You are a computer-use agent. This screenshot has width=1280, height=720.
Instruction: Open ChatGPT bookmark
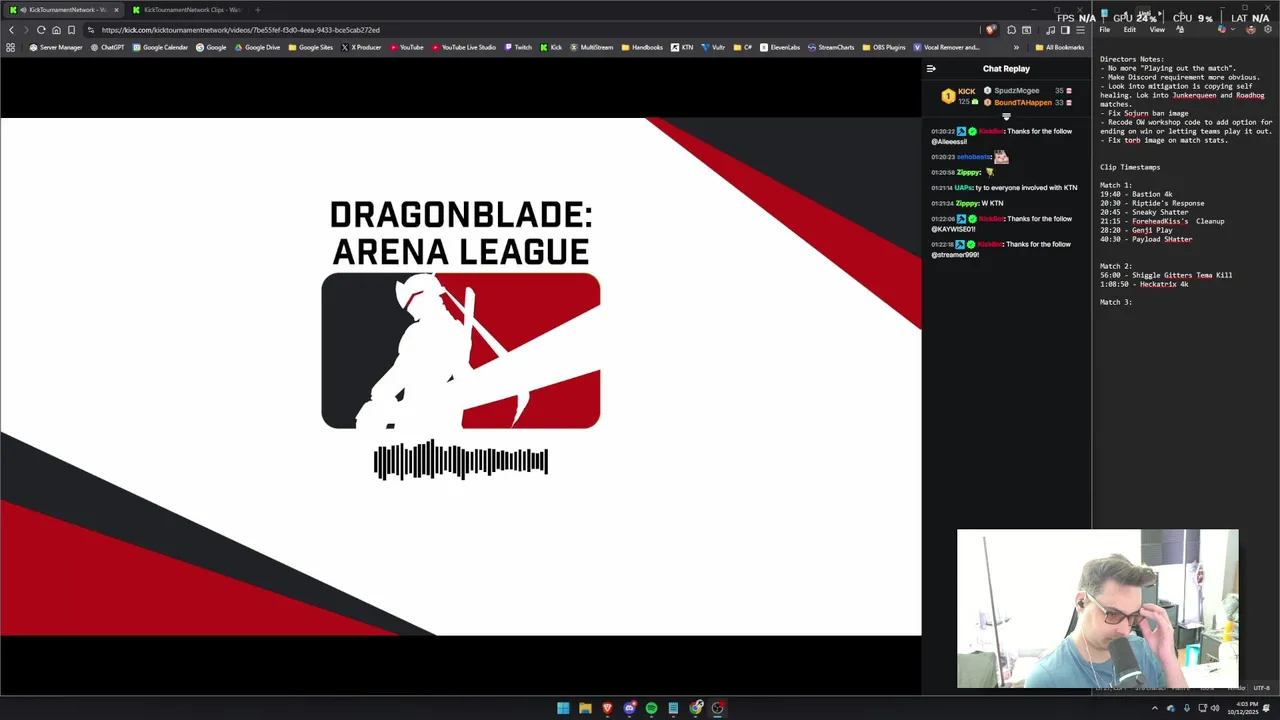tap(107, 47)
